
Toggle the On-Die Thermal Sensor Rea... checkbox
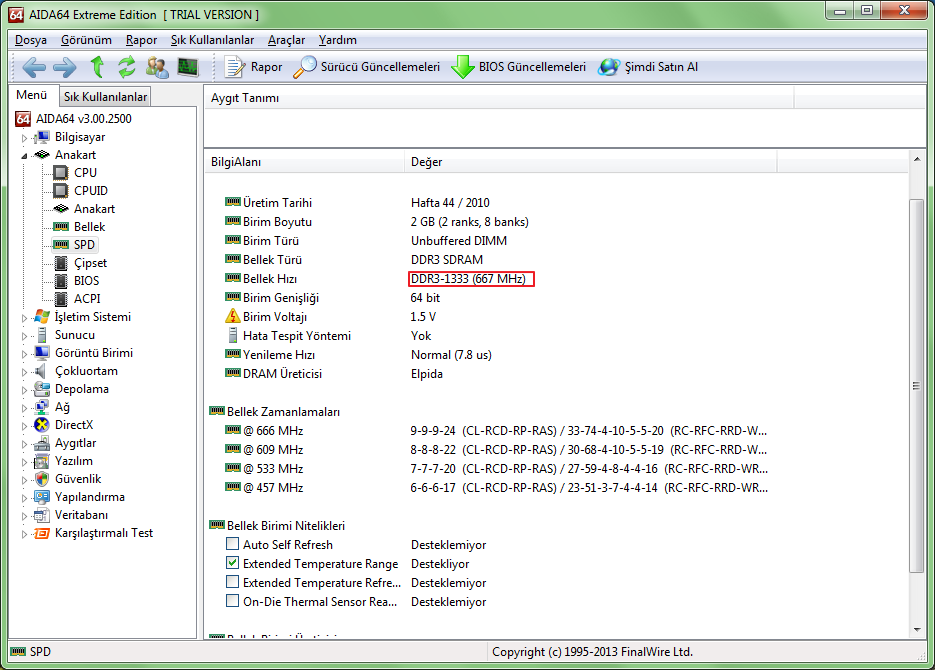pos(233,601)
